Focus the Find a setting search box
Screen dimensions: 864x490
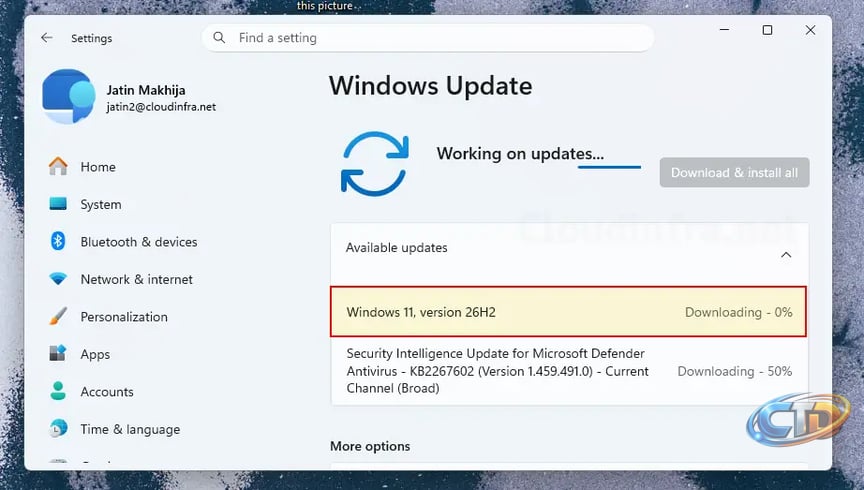pos(428,38)
